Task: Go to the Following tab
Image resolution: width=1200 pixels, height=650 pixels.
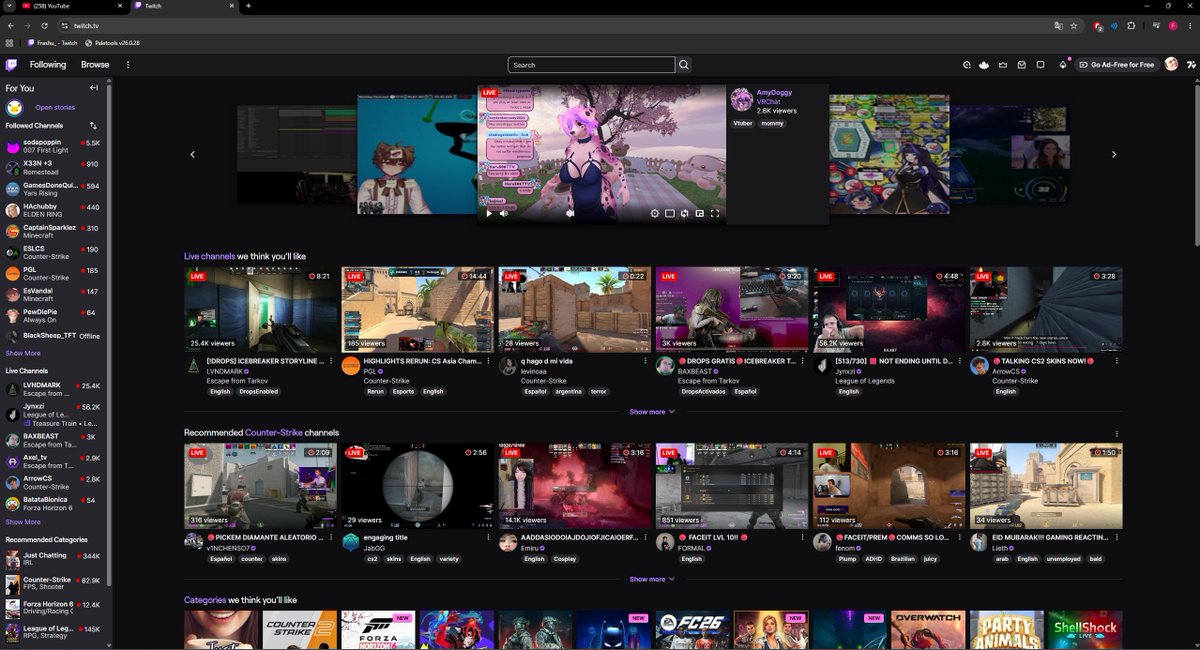Action: pyautogui.click(x=48, y=65)
